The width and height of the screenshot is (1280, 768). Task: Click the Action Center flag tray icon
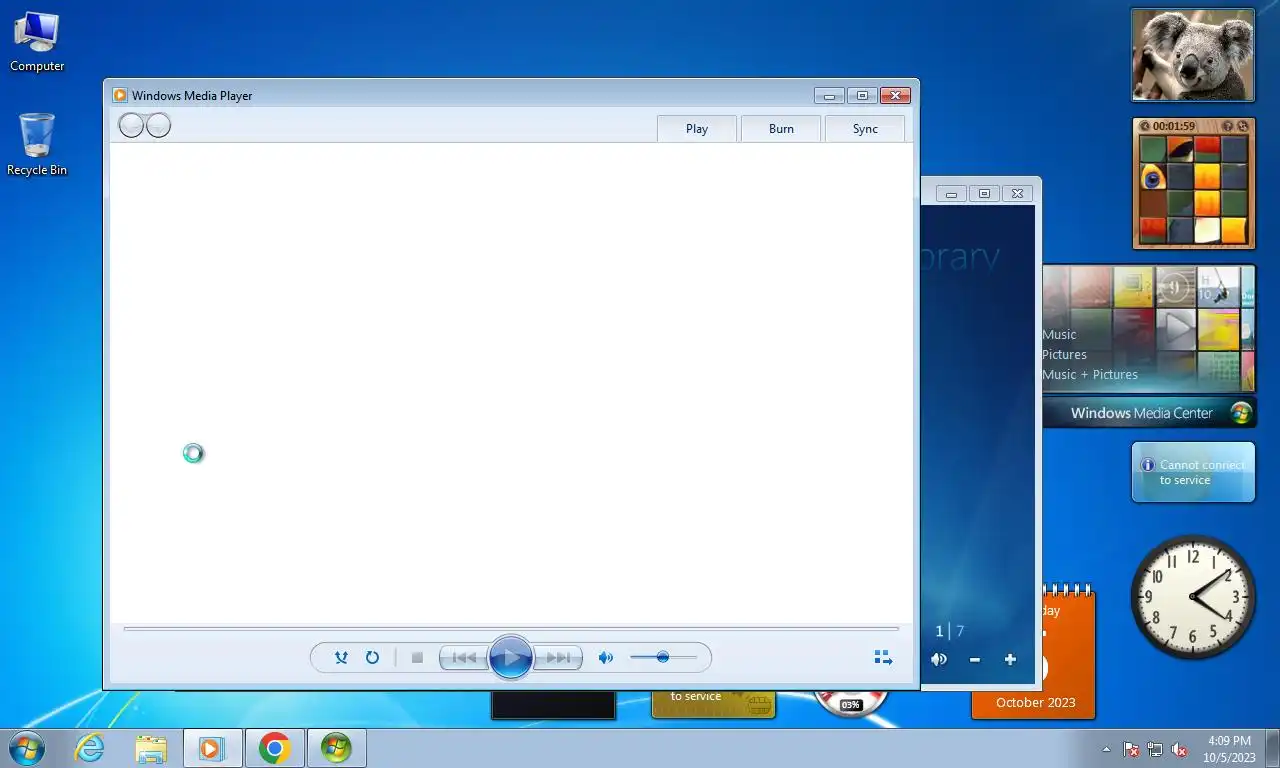[x=1131, y=749]
